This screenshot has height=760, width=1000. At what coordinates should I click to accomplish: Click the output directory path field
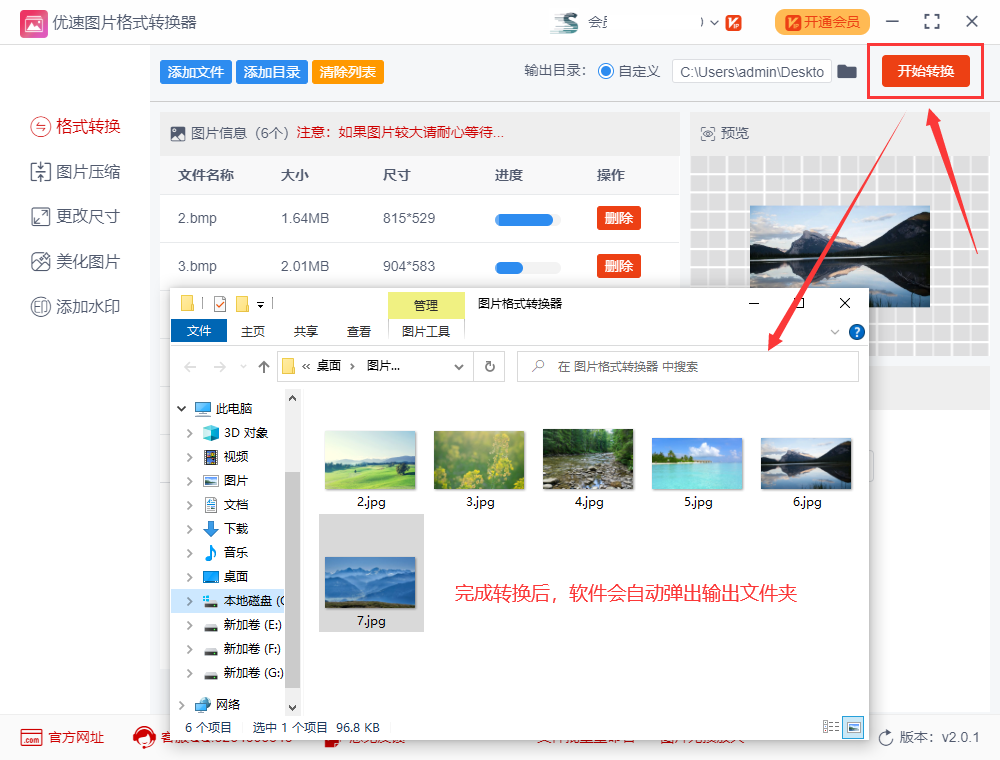(752, 71)
